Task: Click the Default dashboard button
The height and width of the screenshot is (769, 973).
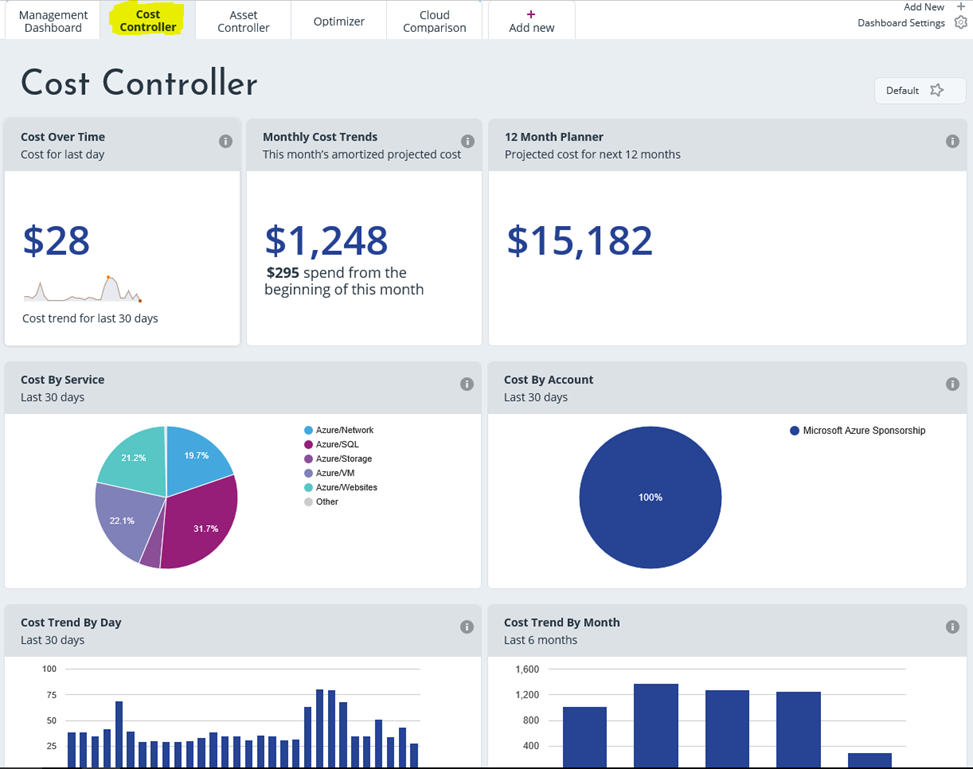Action: coord(920,91)
